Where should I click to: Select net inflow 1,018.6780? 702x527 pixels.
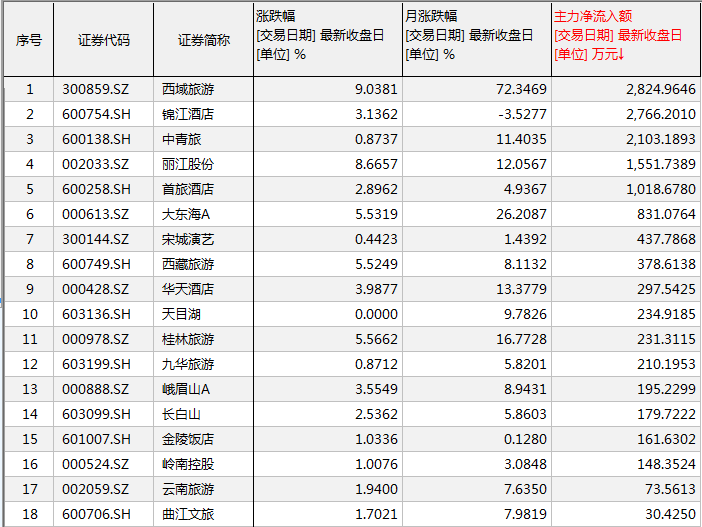pyautogui.click(x=661, y=189)
